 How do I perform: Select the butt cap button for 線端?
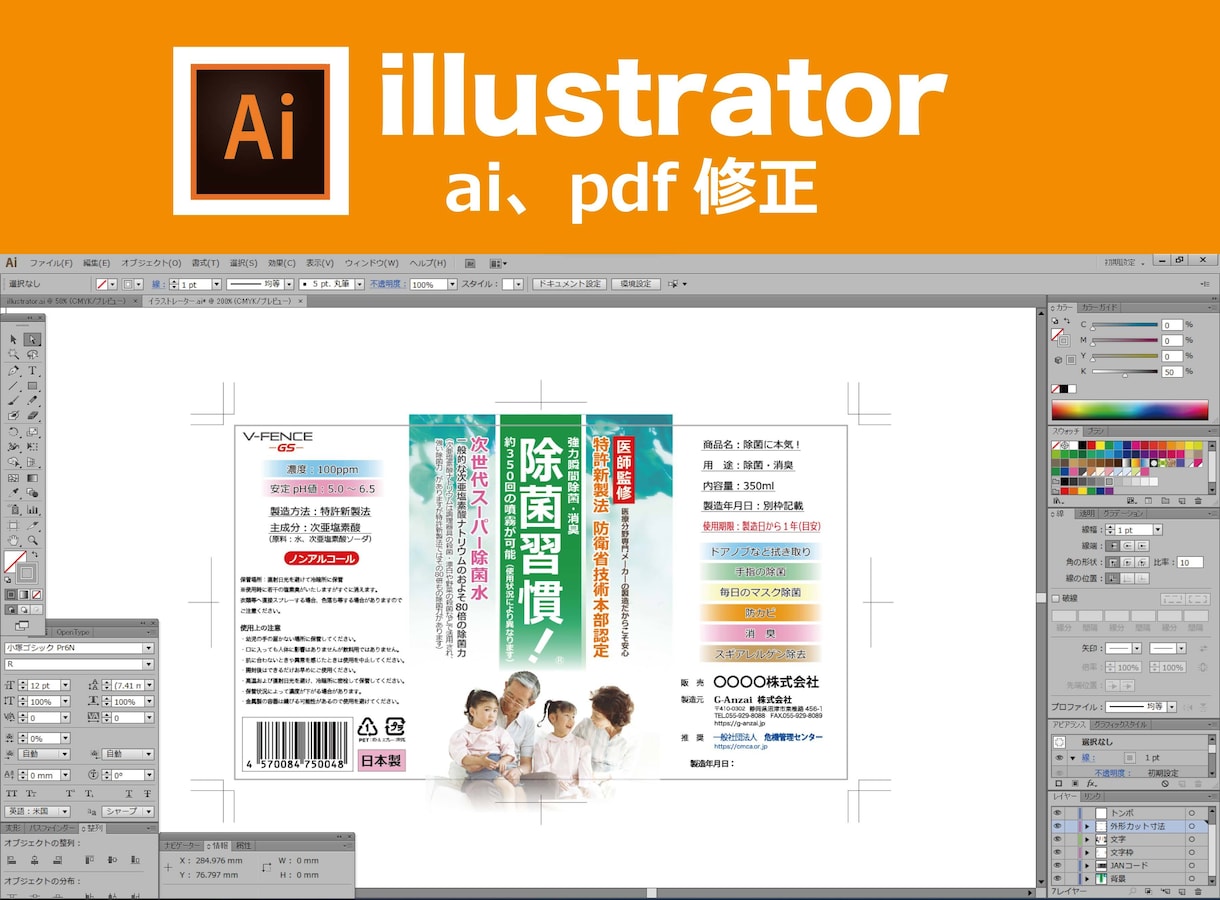point(1113,545)
